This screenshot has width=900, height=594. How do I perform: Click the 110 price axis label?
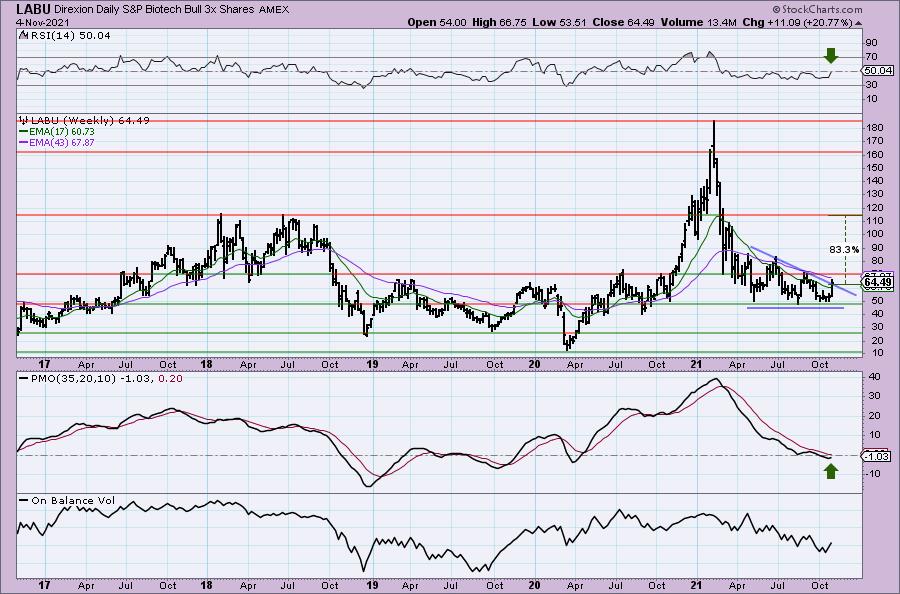click(x=874, y=220)
